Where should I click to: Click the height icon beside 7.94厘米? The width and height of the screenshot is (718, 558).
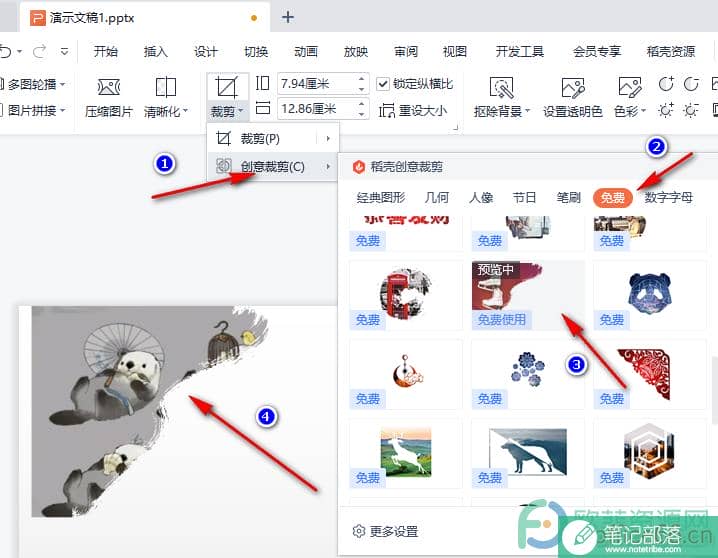coord(262,83)
